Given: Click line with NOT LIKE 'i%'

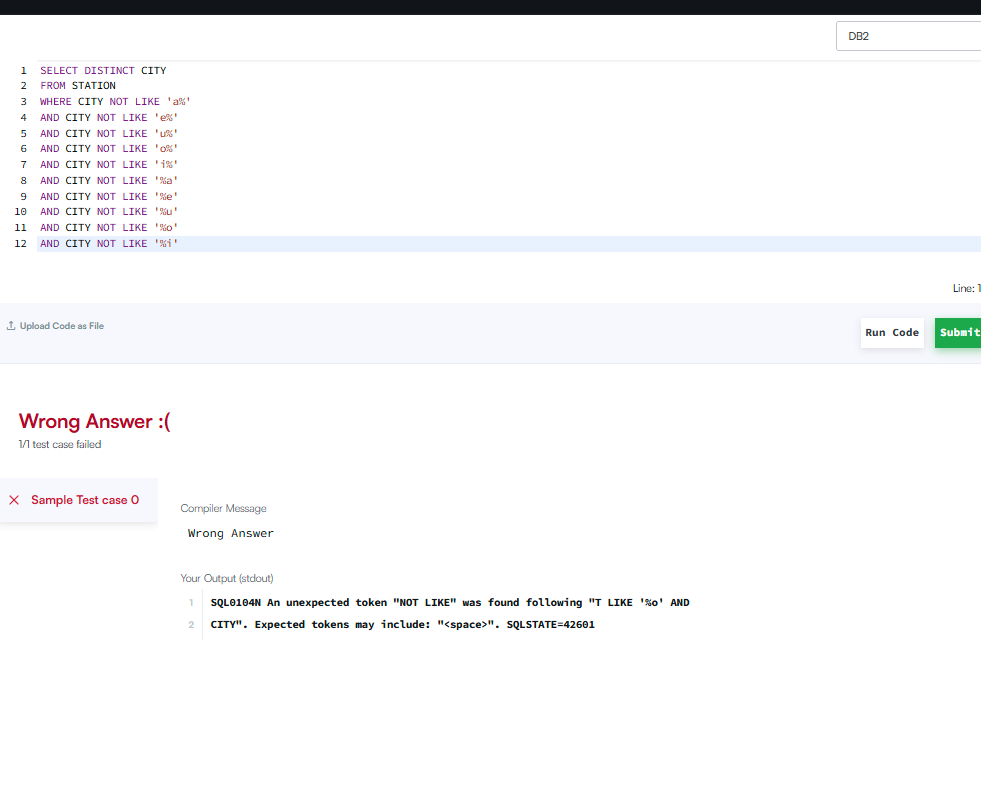Looking at the screenshot, I should [109, 165].
